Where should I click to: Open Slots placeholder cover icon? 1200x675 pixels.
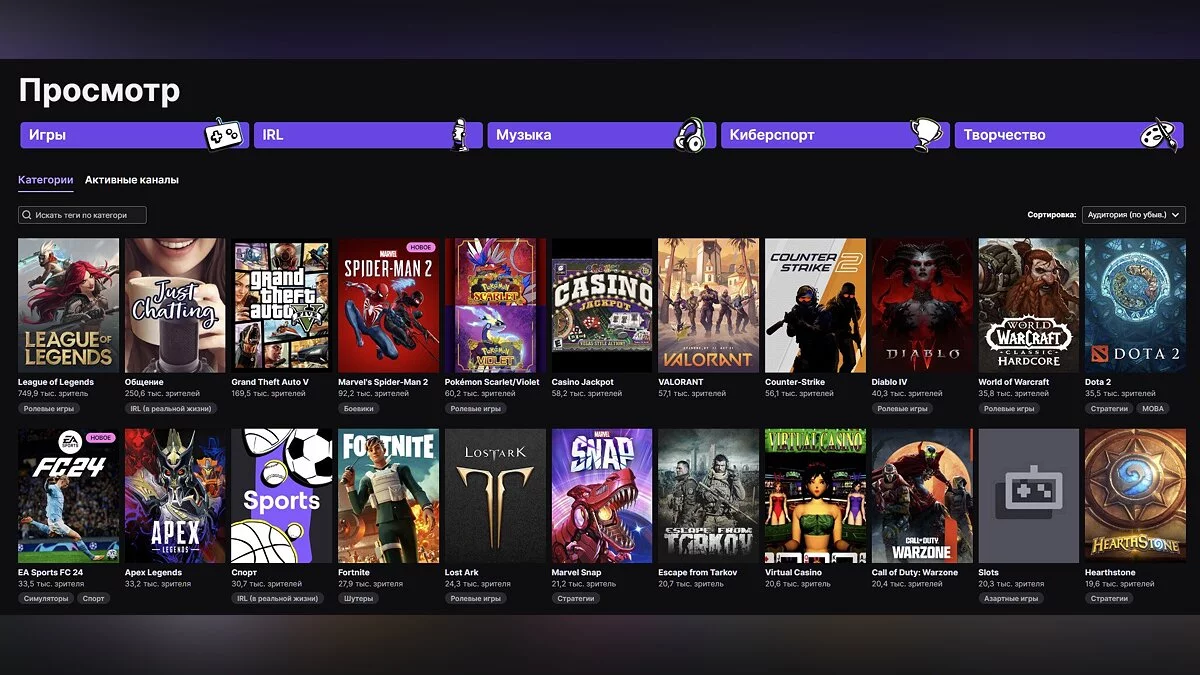pos(1028,496)
